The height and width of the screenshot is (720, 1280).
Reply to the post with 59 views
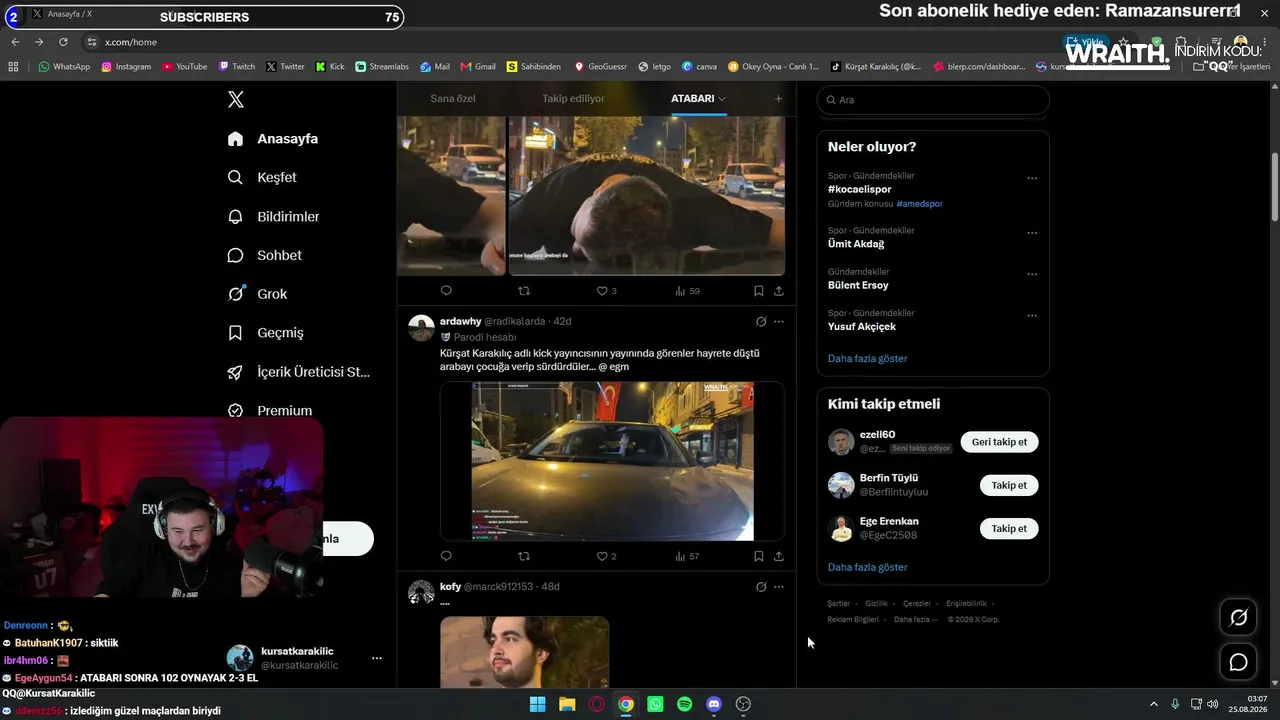coord(446,291)
